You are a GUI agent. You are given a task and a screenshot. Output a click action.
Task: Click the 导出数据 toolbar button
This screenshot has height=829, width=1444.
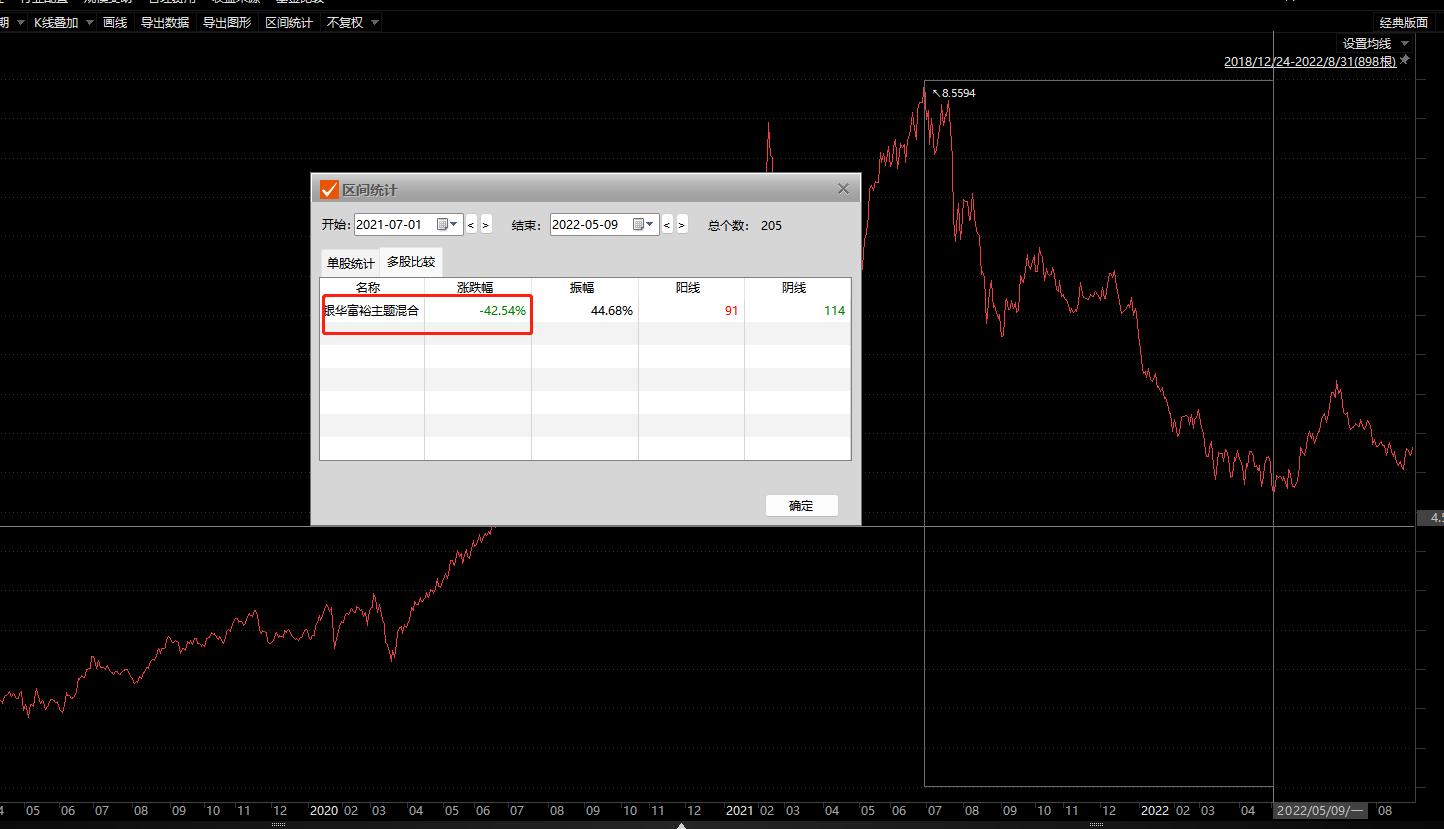coord(165,22)
